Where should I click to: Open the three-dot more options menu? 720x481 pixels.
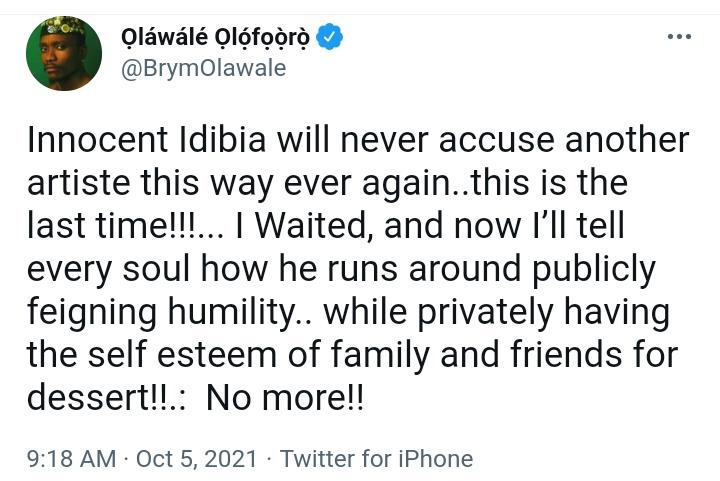tap(679, 36)
